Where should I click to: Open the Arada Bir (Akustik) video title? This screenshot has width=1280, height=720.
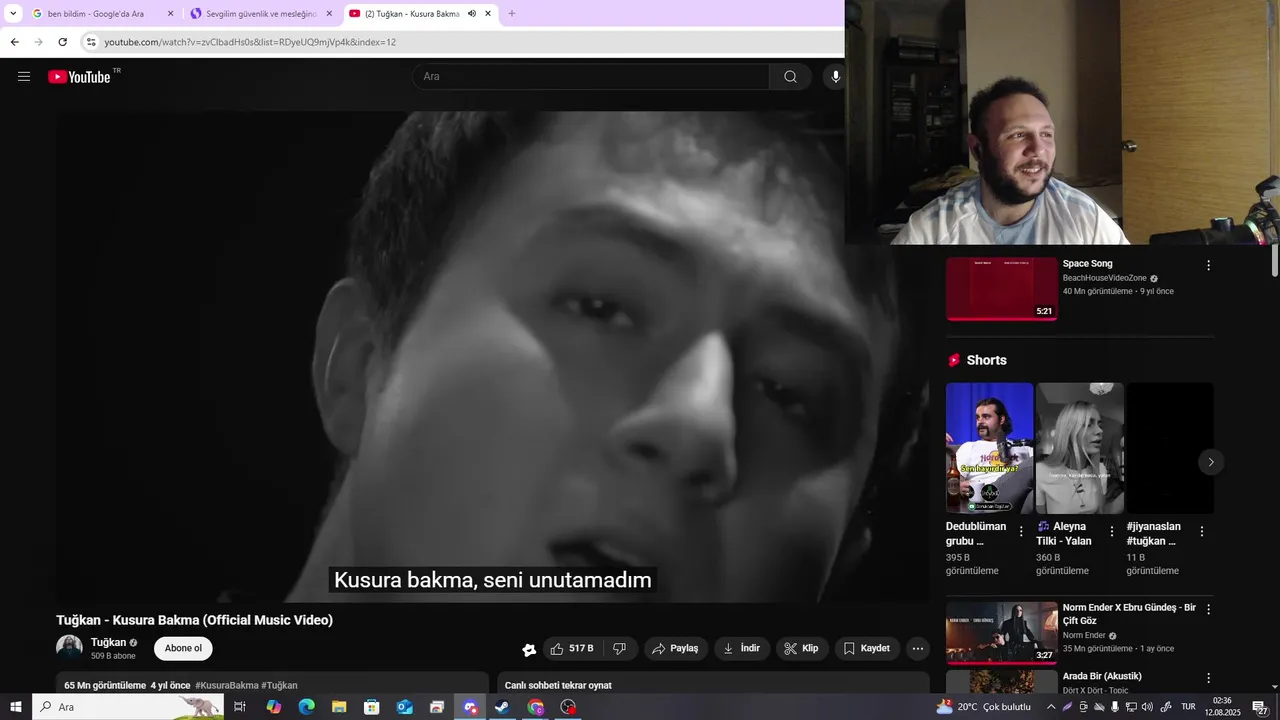click(1102, 676)
